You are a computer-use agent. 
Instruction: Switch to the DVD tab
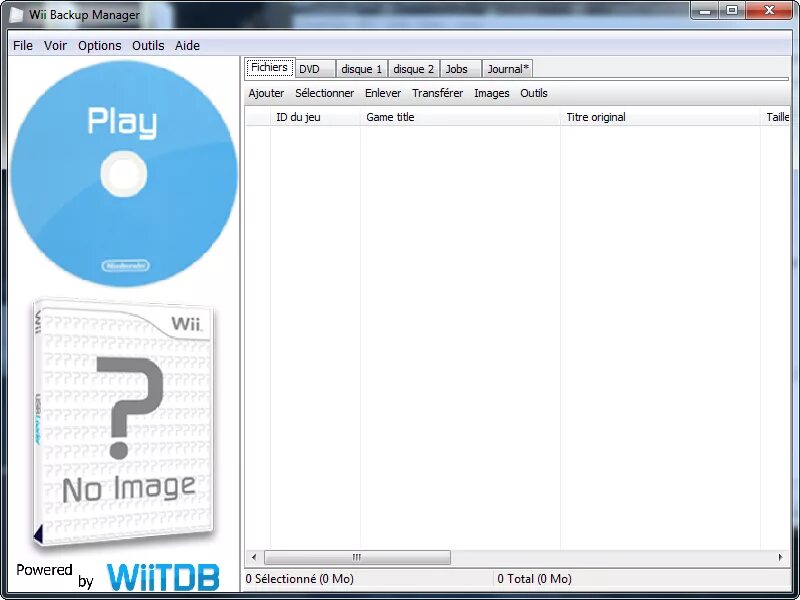point(315,69)
